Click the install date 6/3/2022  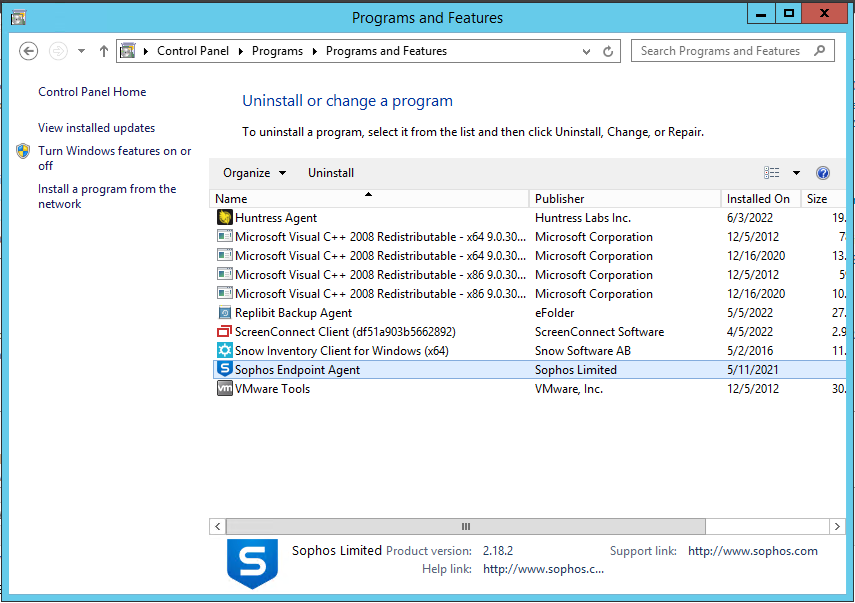click(x=750, y=218)
